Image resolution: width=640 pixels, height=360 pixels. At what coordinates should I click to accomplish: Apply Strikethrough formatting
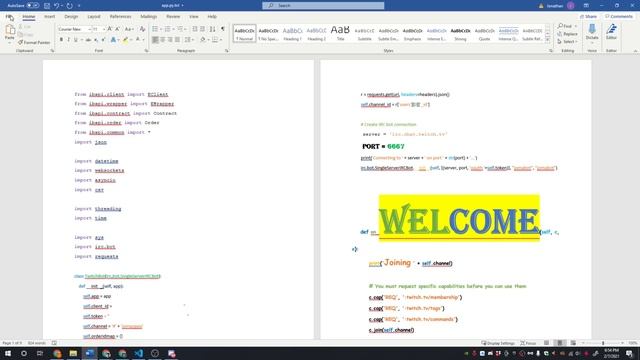[88, 40]
